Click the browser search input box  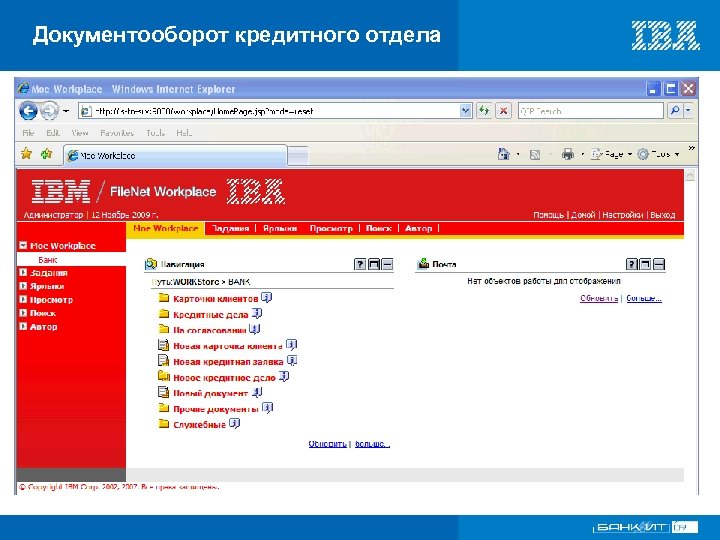(591, 111)
